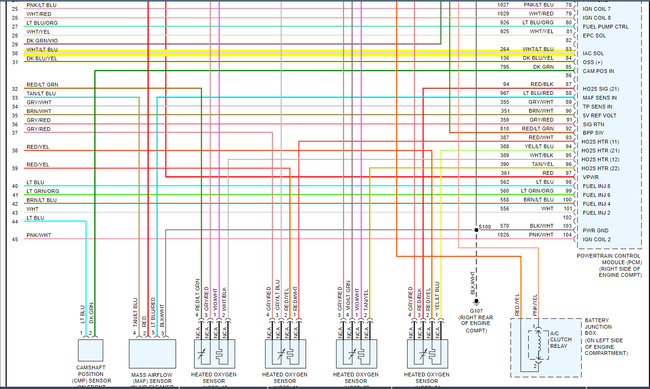Click the POWERTRAIN CONTROL MODULE (PCM) caption
Screen dimensions: 650x389
tap(609, 265)
